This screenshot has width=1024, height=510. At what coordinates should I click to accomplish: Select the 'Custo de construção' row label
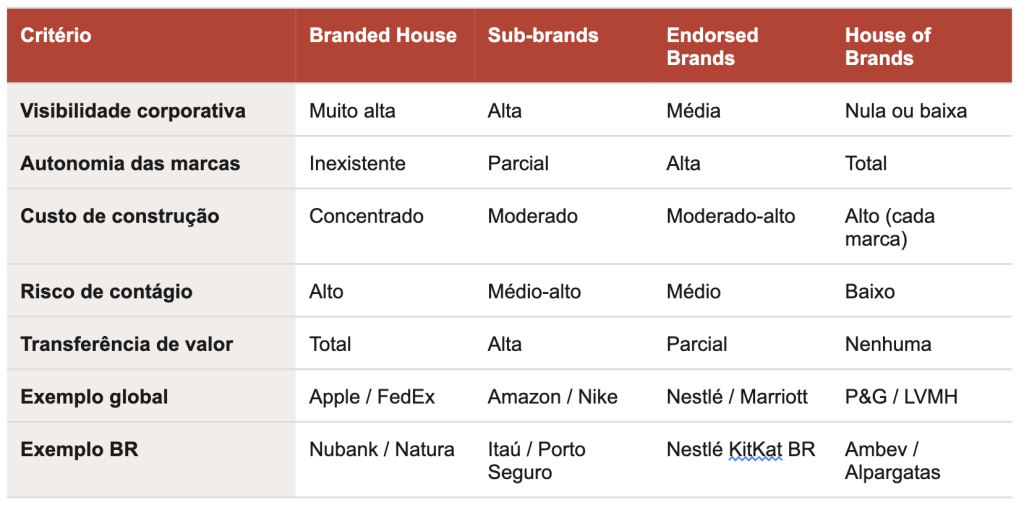coord(119,216)
